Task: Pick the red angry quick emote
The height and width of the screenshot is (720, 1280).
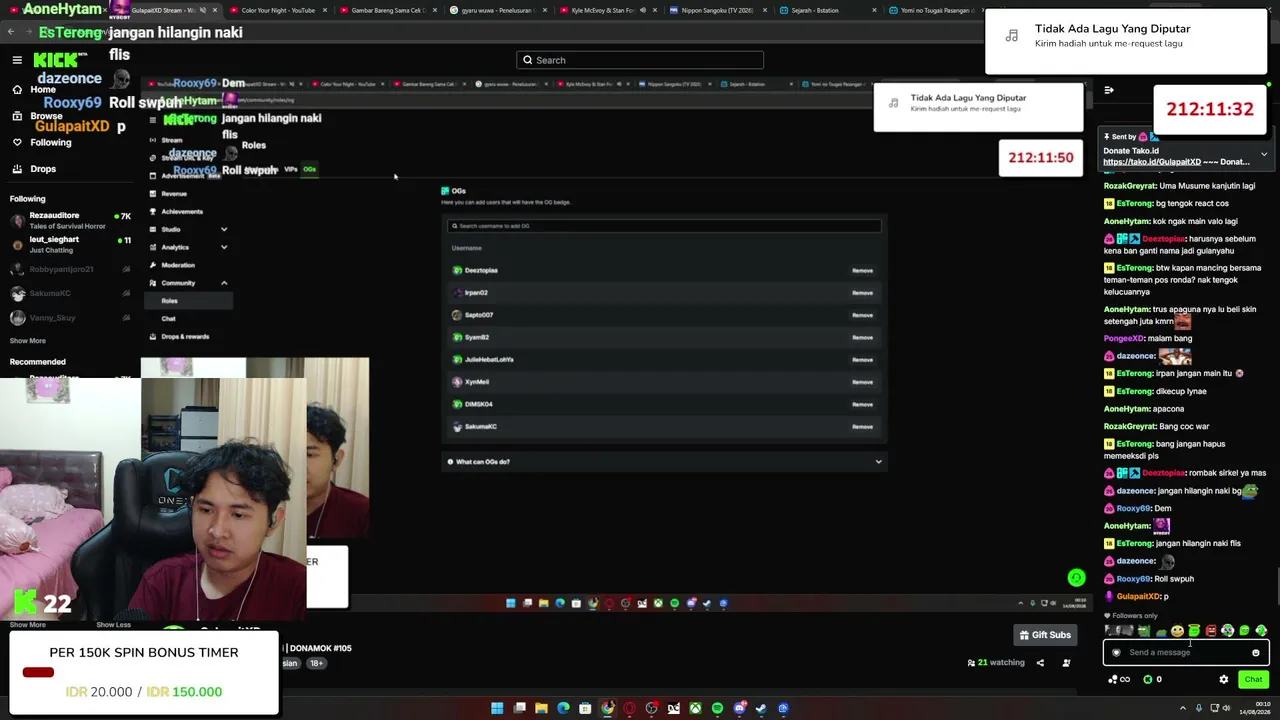Action: [1211, 631]
